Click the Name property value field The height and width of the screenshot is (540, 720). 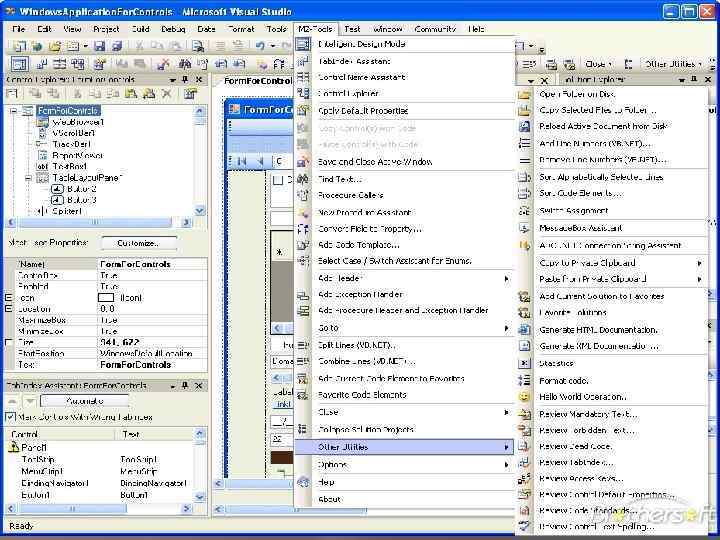(x=152, y=264)
